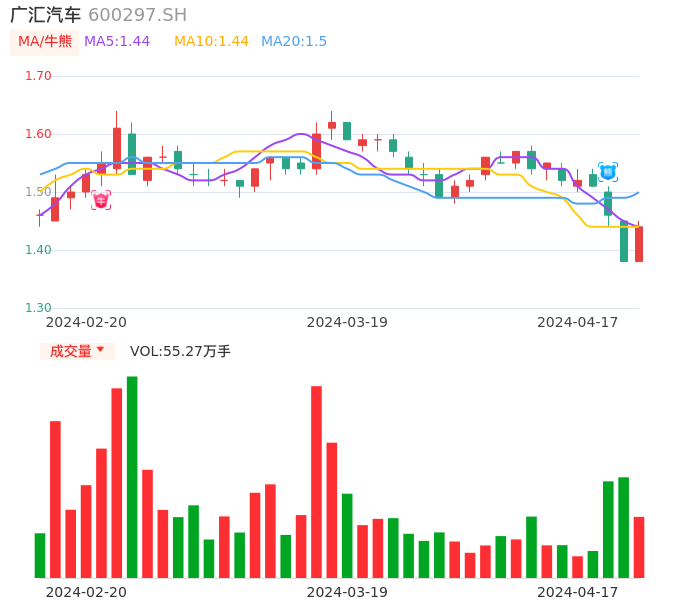
Task: Click the 1.30 price axis label
Action: 38,308
